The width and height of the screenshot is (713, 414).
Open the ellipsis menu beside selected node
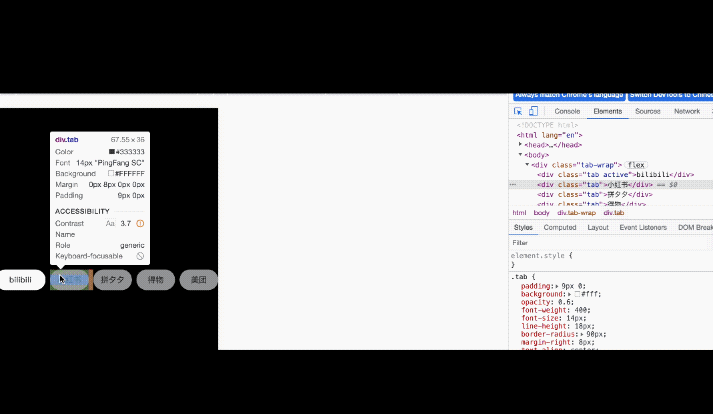tap(513, 185)
